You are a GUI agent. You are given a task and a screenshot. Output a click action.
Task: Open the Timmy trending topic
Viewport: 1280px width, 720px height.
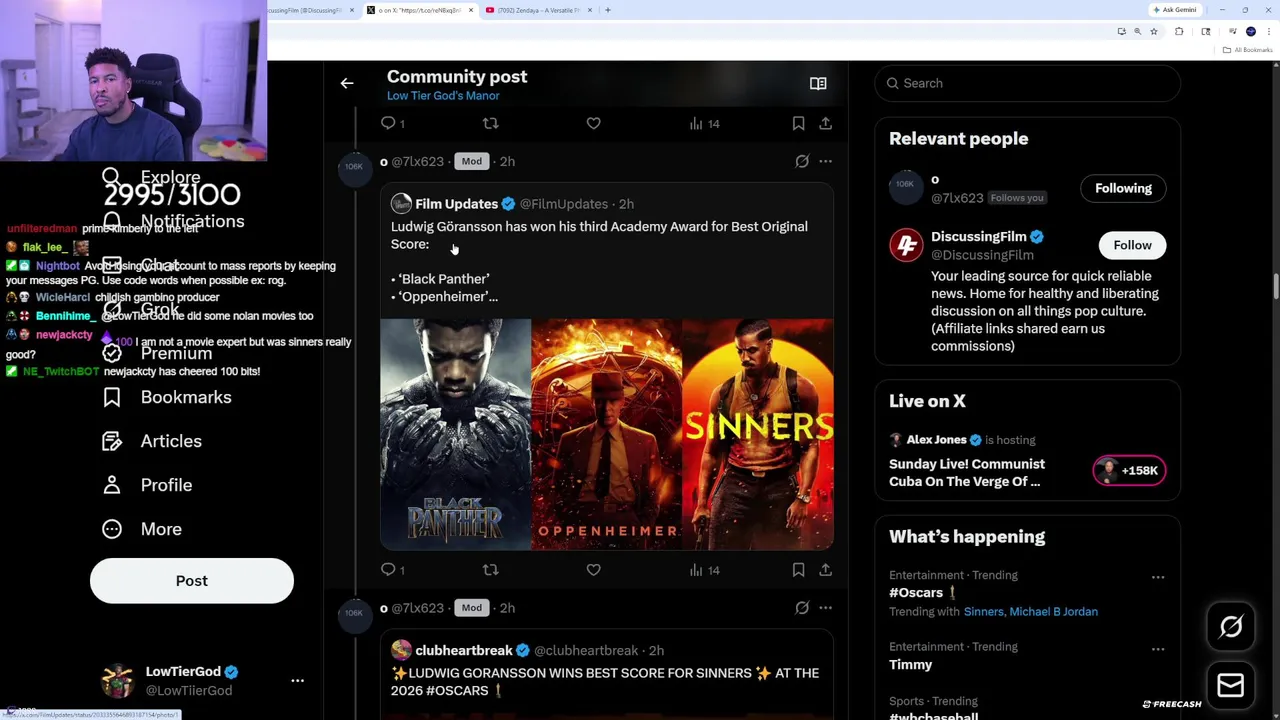tap(910, 665)
